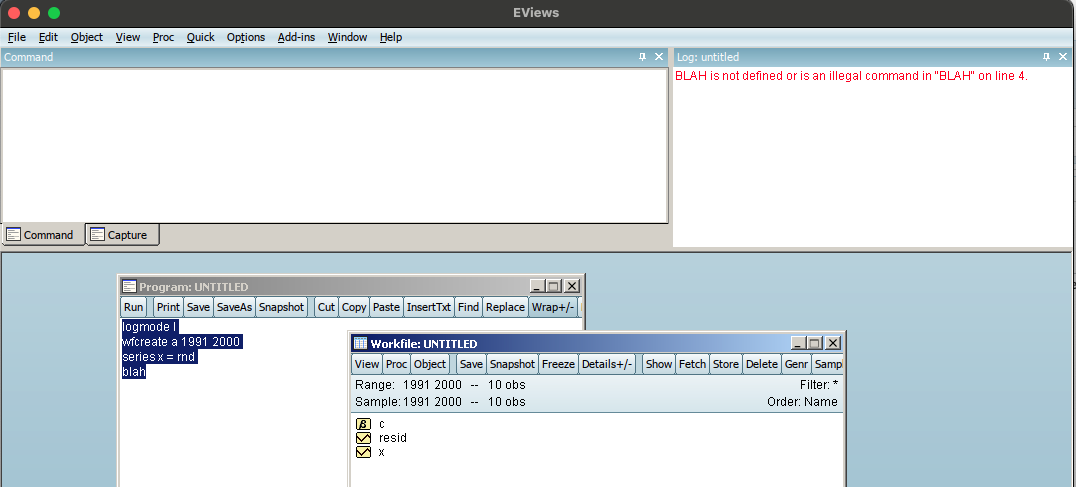Screen dimensions: 1076x487
Task: Select the coefficient vector c icon
Action: (363, 424)
